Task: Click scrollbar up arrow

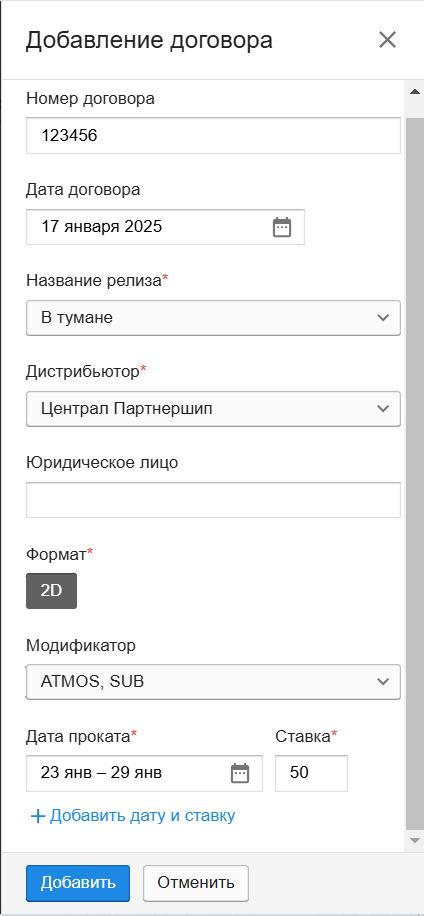Action: [x=415, y=92]
